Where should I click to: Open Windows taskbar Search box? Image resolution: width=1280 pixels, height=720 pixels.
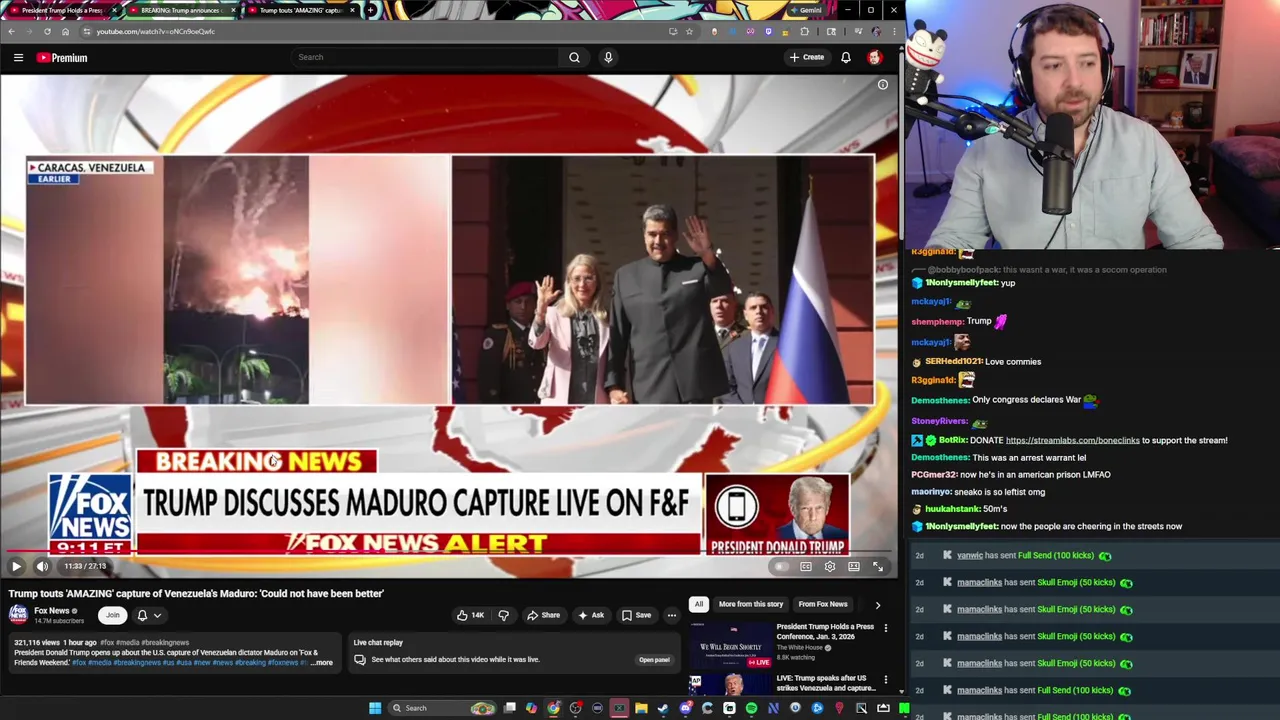(x=442, y=708)
